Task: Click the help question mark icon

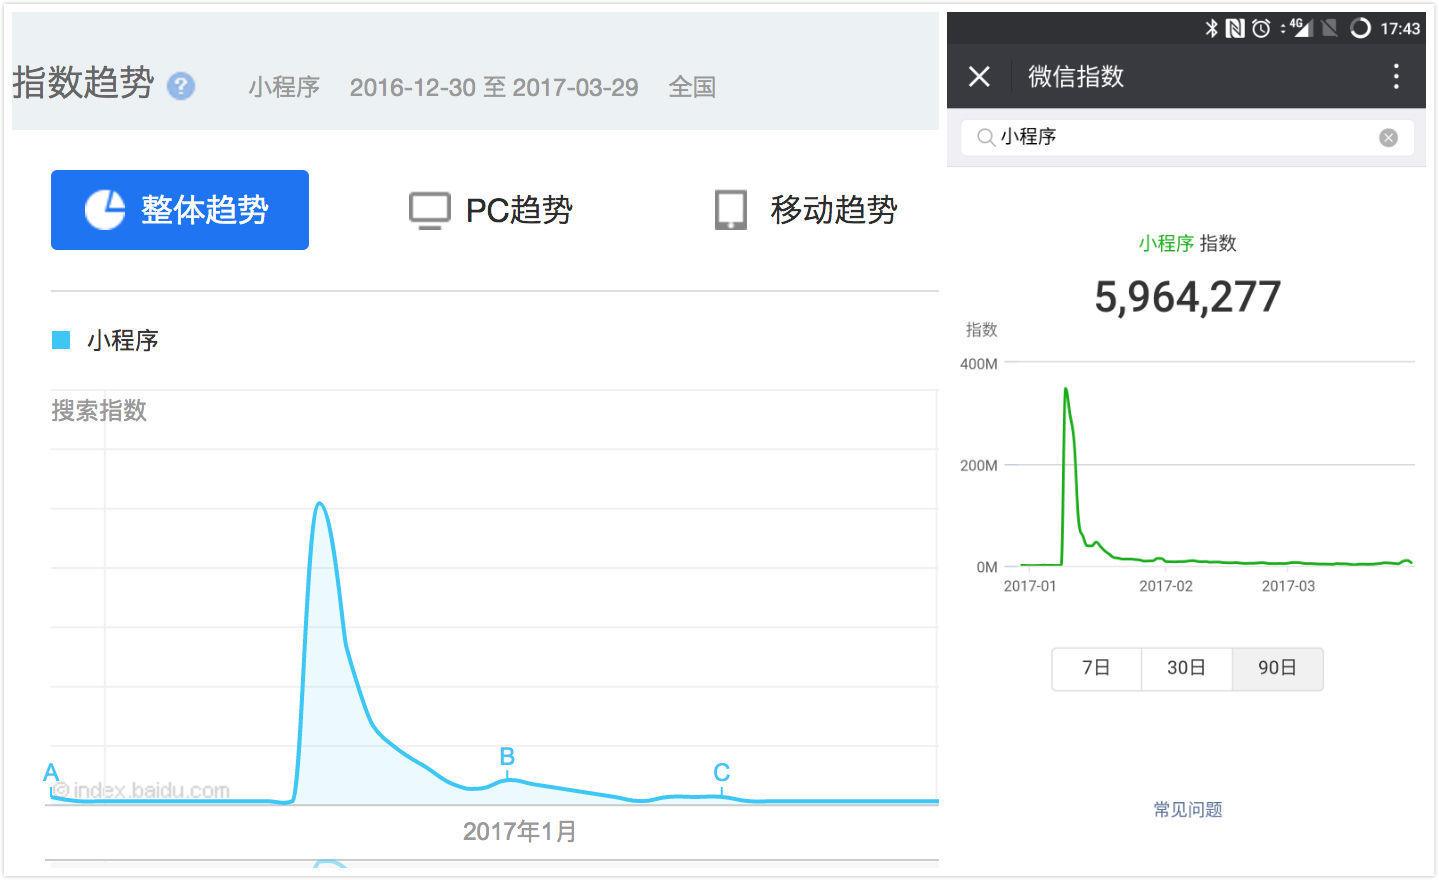Action: click(181, 86)
